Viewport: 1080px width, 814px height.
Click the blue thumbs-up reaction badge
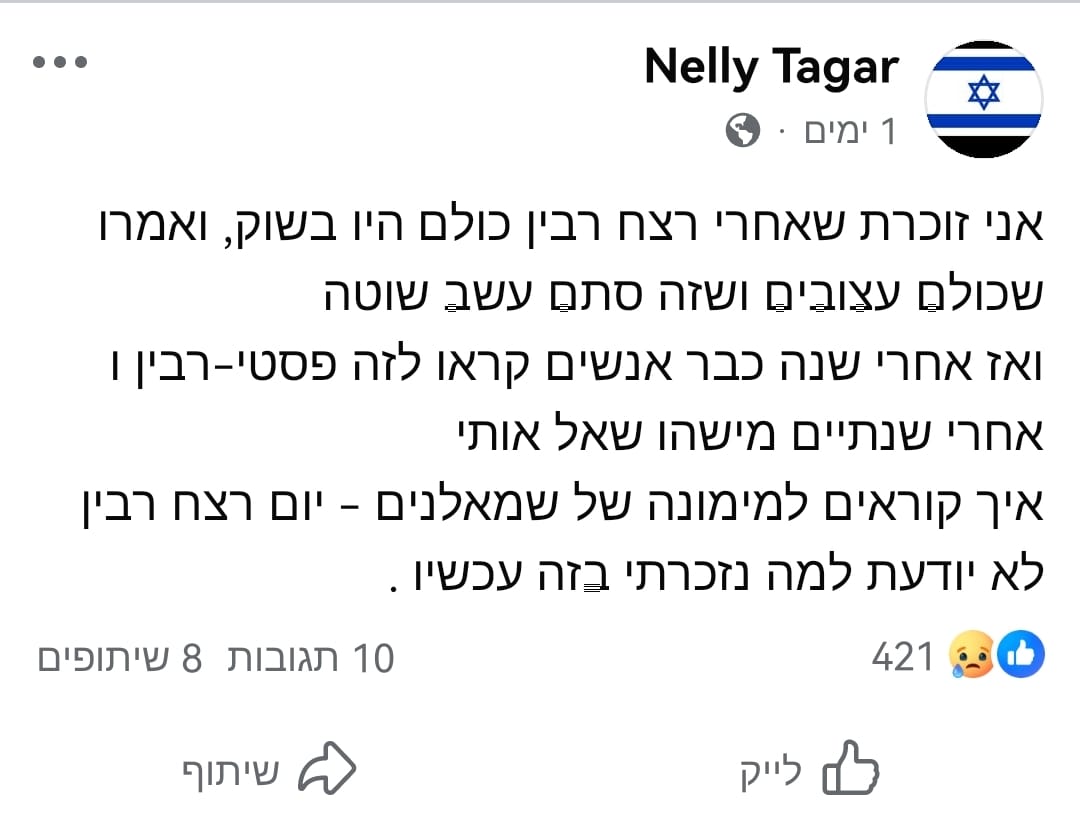[1021, 656]
